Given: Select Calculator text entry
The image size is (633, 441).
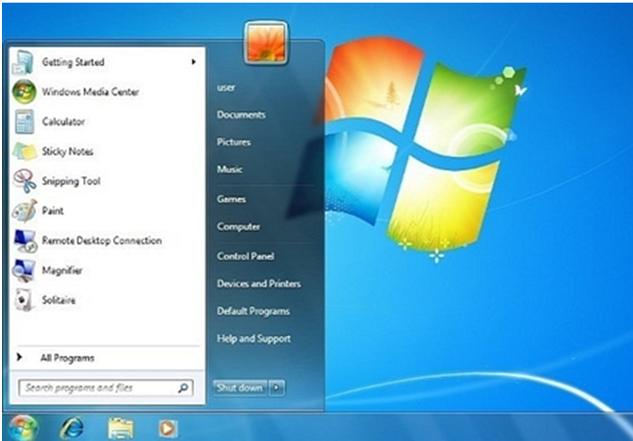Looking at the screenshot, I should (x=63, y=122).
